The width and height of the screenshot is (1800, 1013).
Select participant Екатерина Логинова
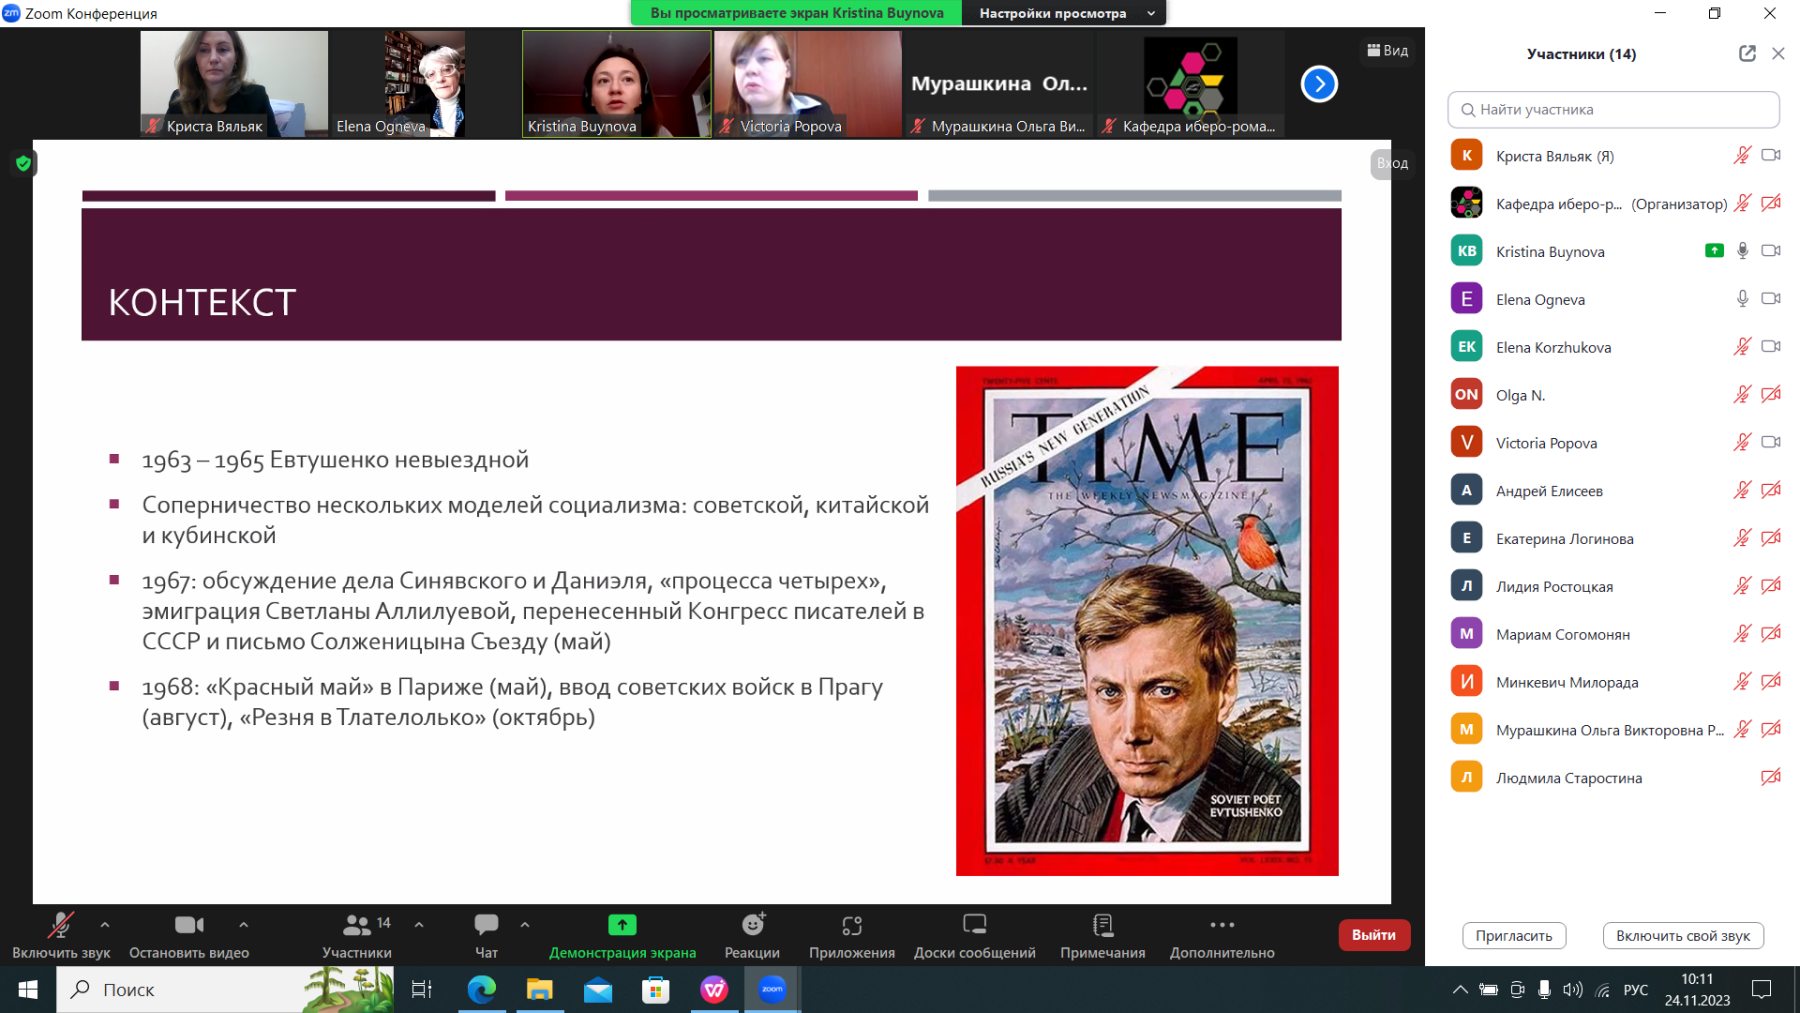tap(1613, 538)
